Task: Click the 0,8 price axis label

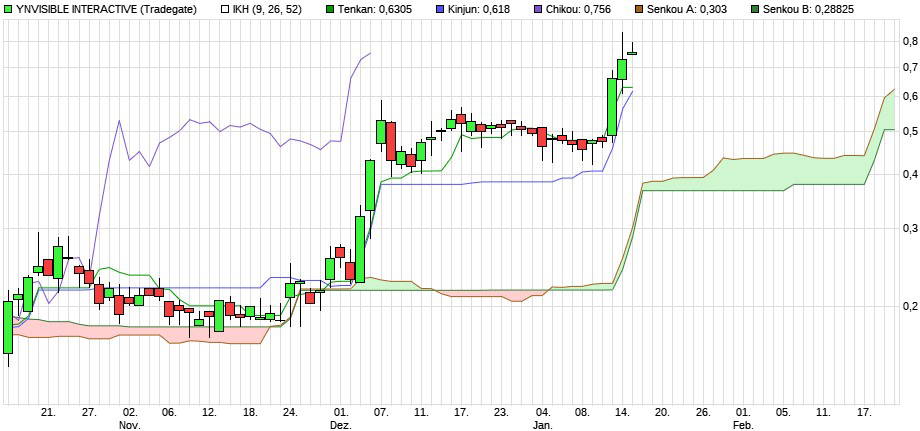Action: tap(910, 41)
